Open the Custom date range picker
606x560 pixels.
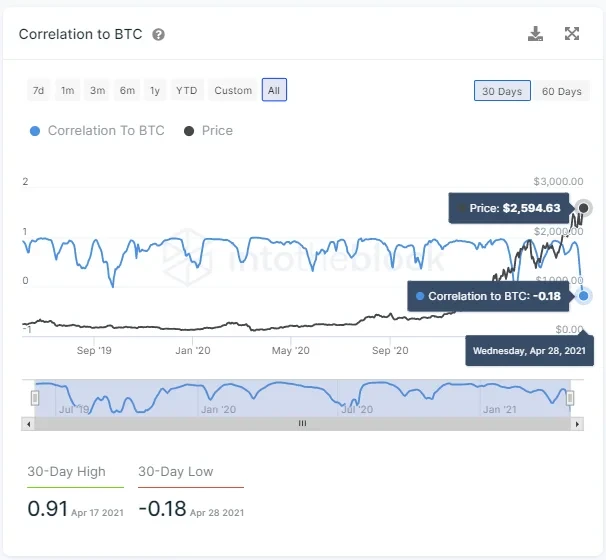[x=233, y=90]
